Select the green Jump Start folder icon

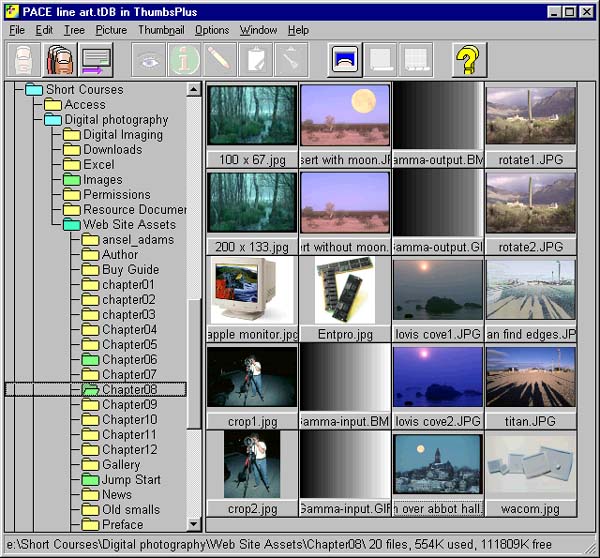tap(90, 480)
